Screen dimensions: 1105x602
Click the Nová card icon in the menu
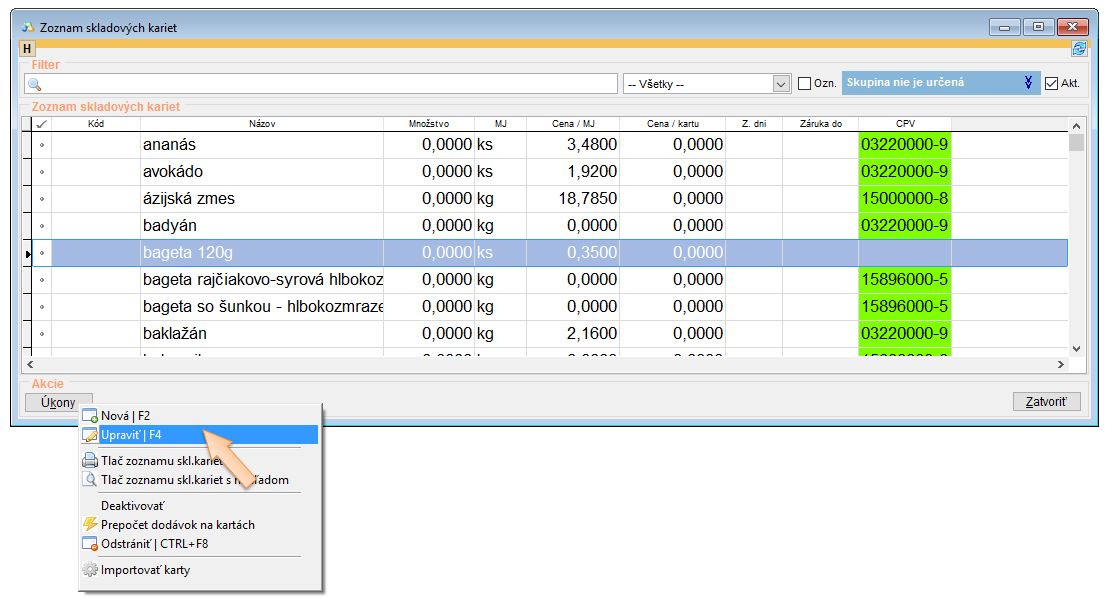point(89,415)
